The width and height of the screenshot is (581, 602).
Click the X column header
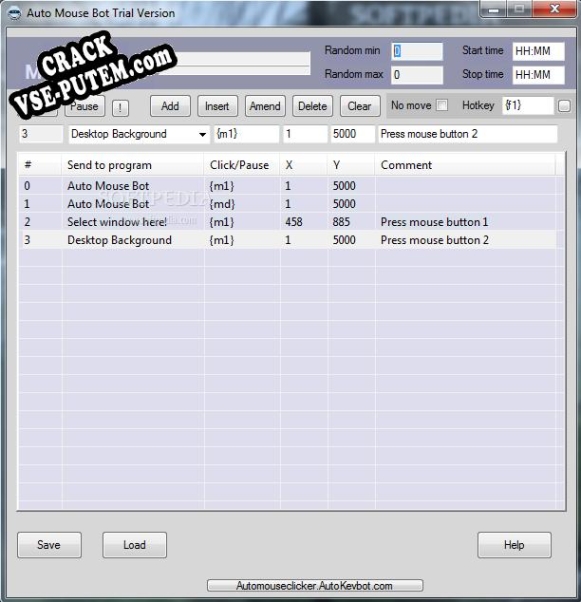pos(303,165)
